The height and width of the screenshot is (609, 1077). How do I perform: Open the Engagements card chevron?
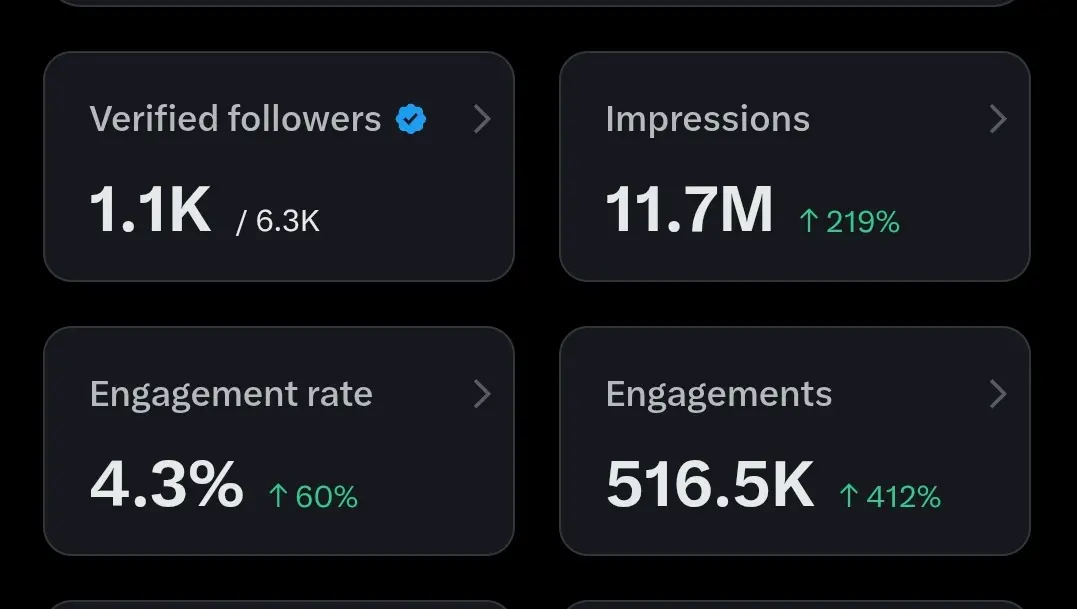tap(997, 394)
